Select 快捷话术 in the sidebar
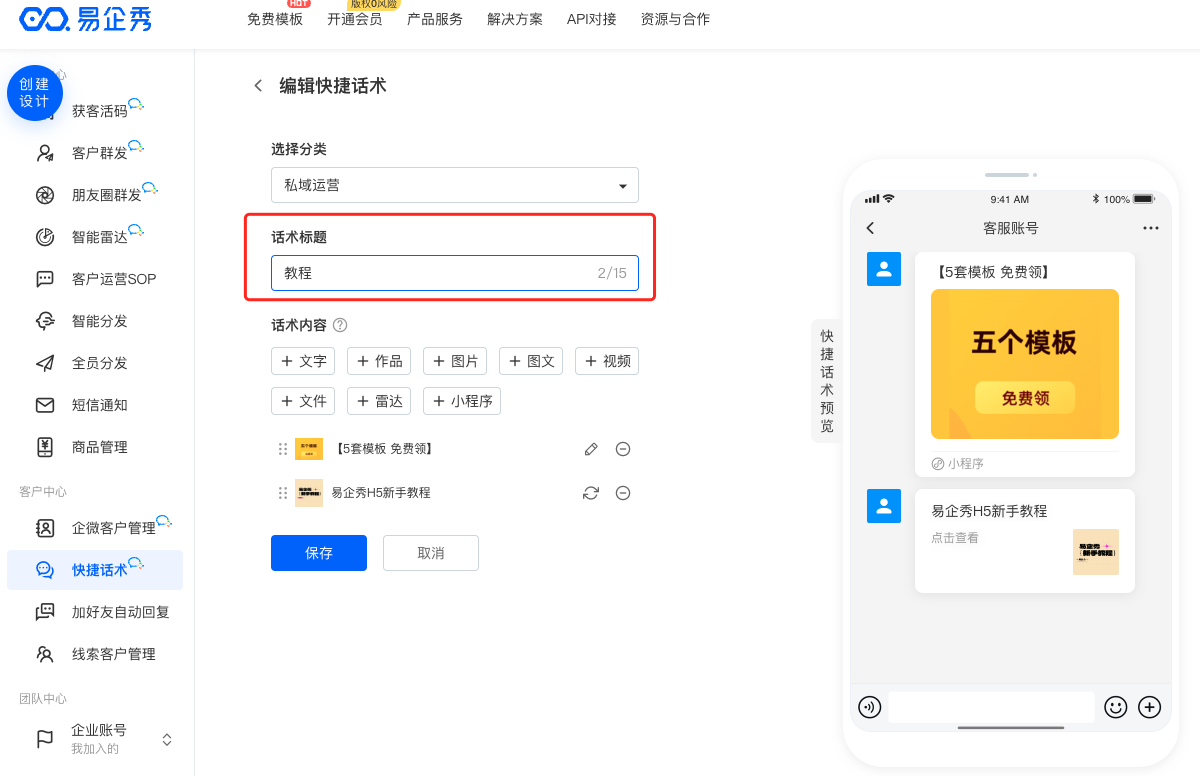The image size is (1200, 776). (95, 570)
